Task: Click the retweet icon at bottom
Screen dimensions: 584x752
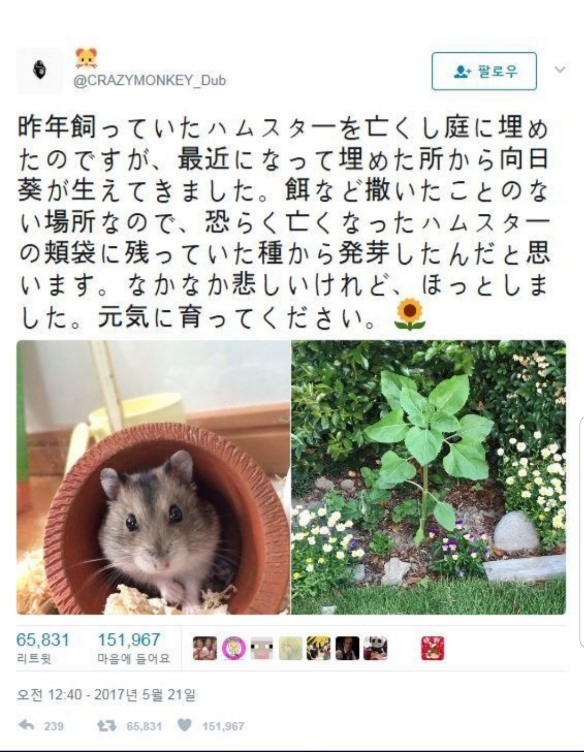Action: click(106, 726)
